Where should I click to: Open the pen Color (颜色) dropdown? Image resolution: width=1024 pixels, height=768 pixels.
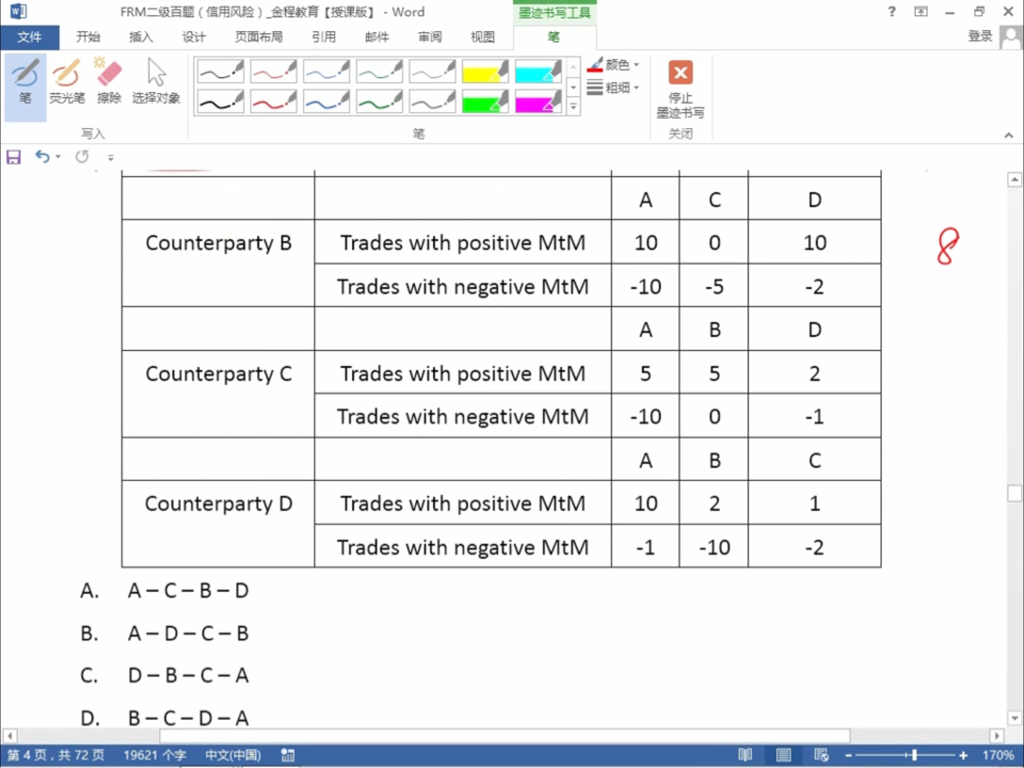(x=613, y=65)
